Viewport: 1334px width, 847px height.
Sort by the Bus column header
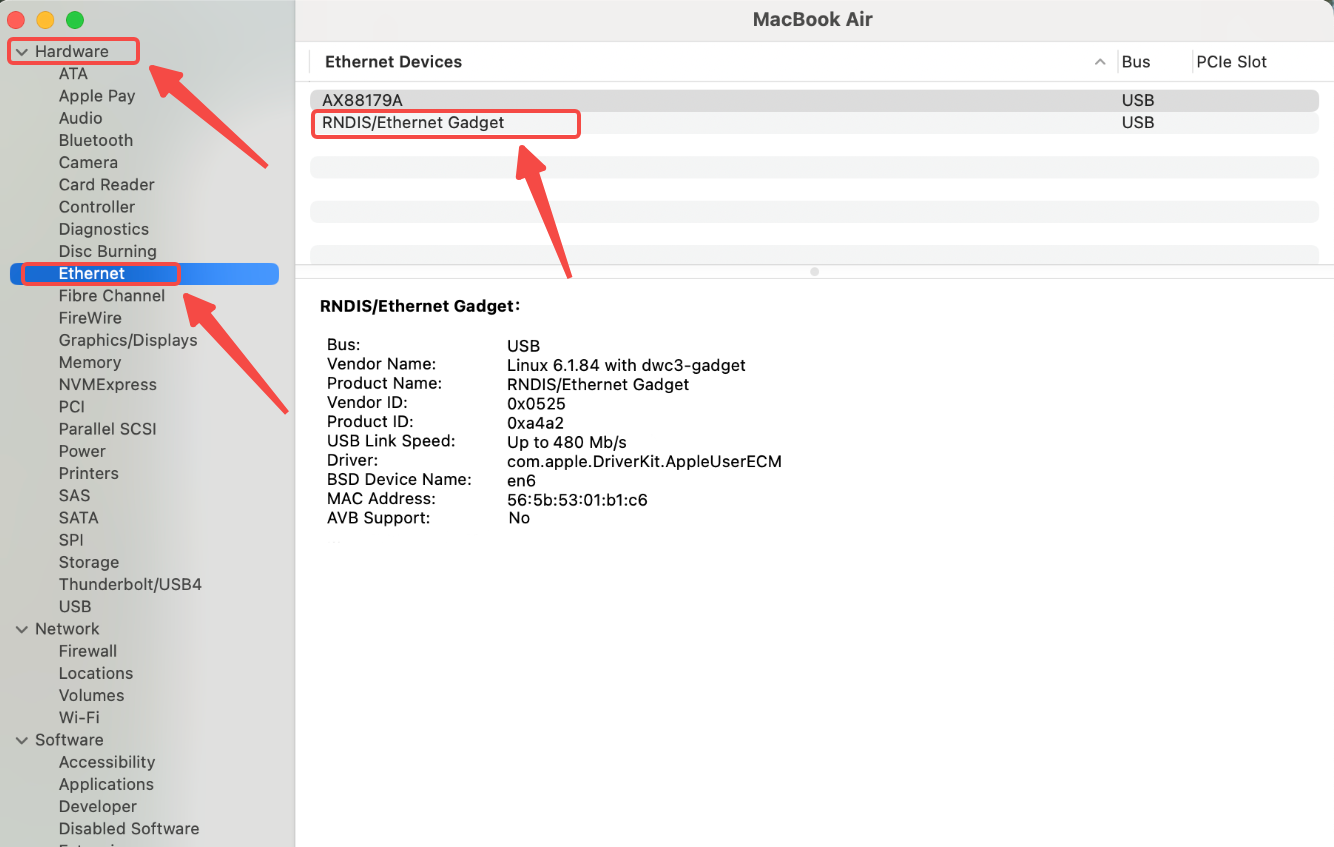coord(1136,62)
